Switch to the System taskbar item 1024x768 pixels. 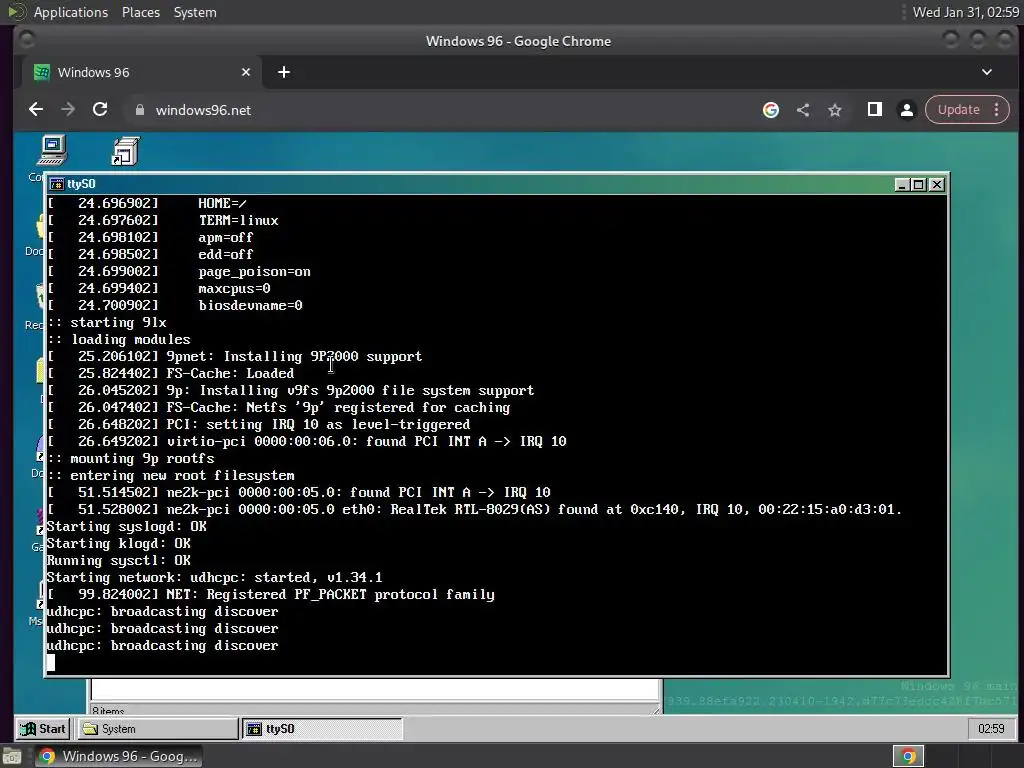coord(158,729)
